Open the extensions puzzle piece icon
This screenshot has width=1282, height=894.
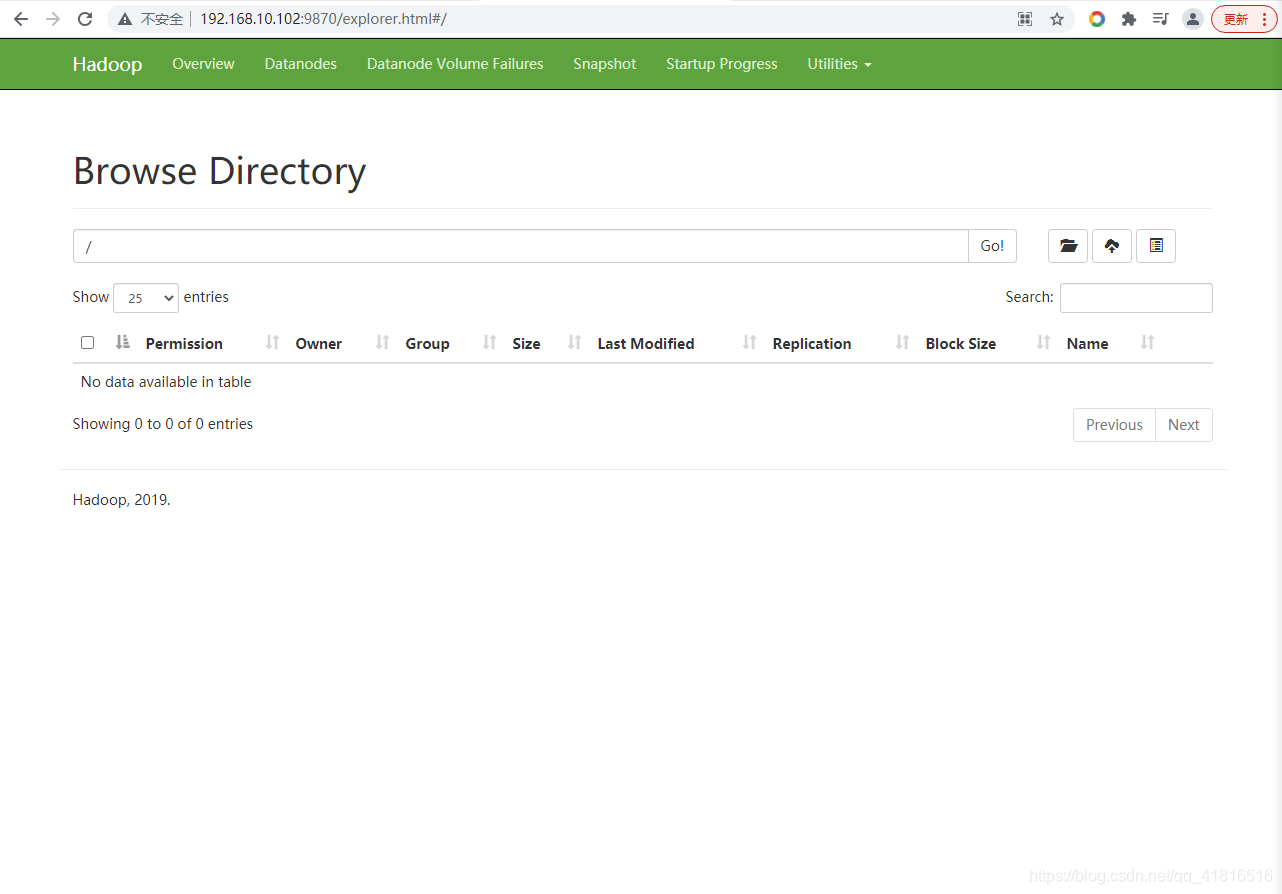(1129, 19)
